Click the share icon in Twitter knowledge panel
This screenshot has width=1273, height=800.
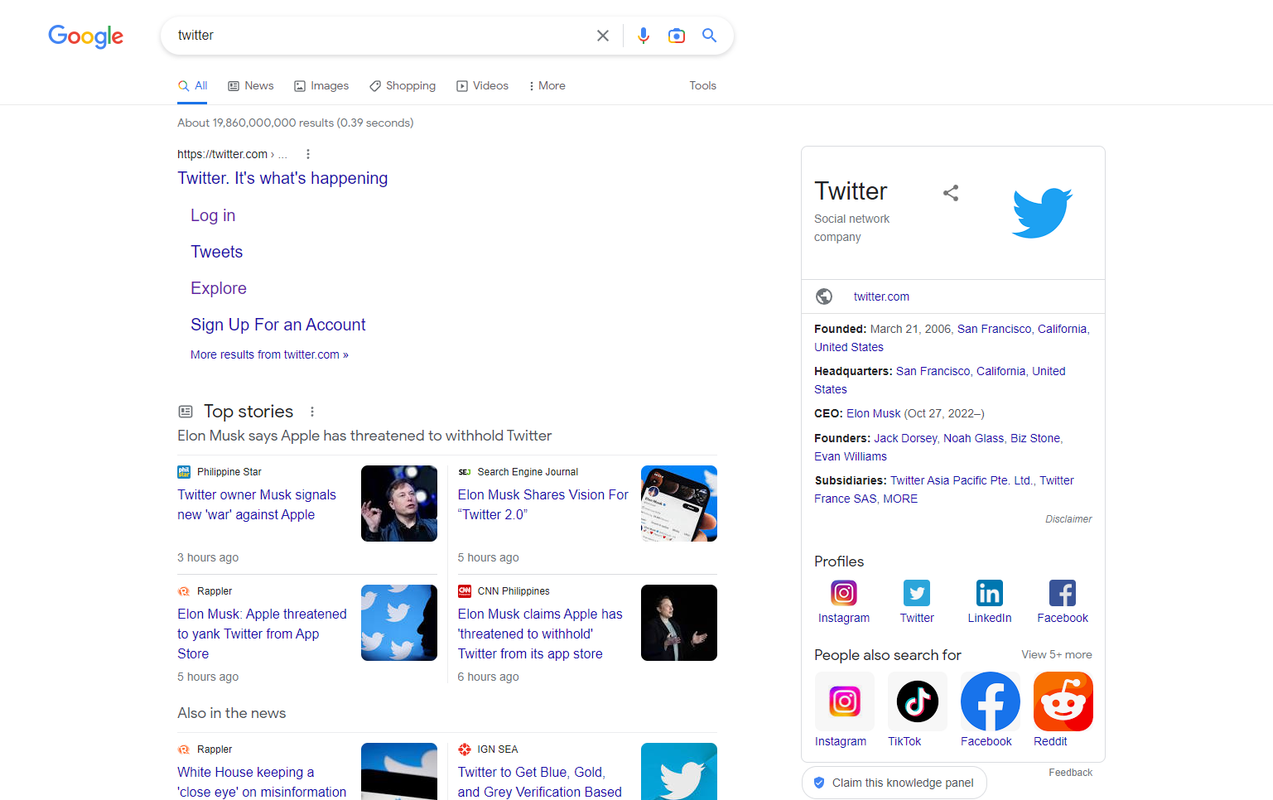coord(951,193)
